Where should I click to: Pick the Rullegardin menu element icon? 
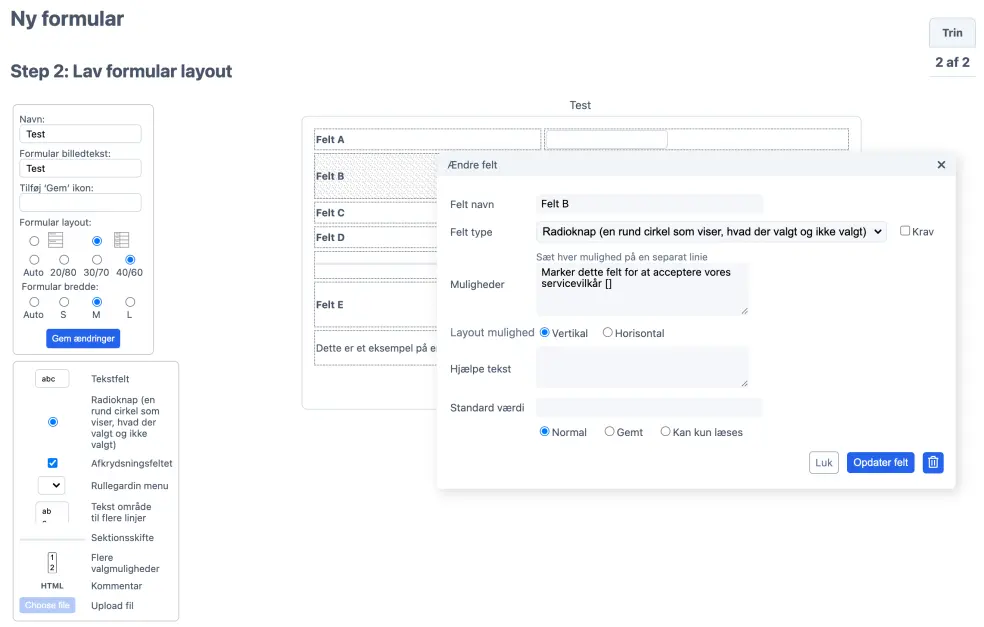click(x=51, y=486)
